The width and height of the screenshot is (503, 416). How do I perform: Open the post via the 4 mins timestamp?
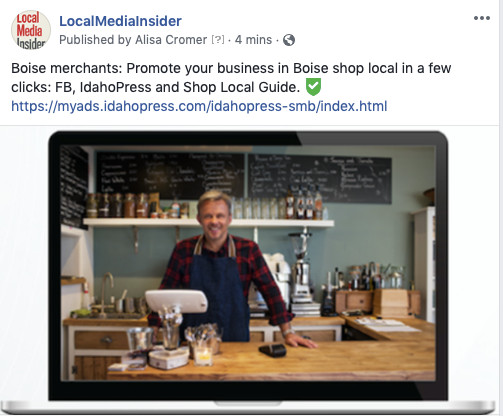(x=253, y=40)
